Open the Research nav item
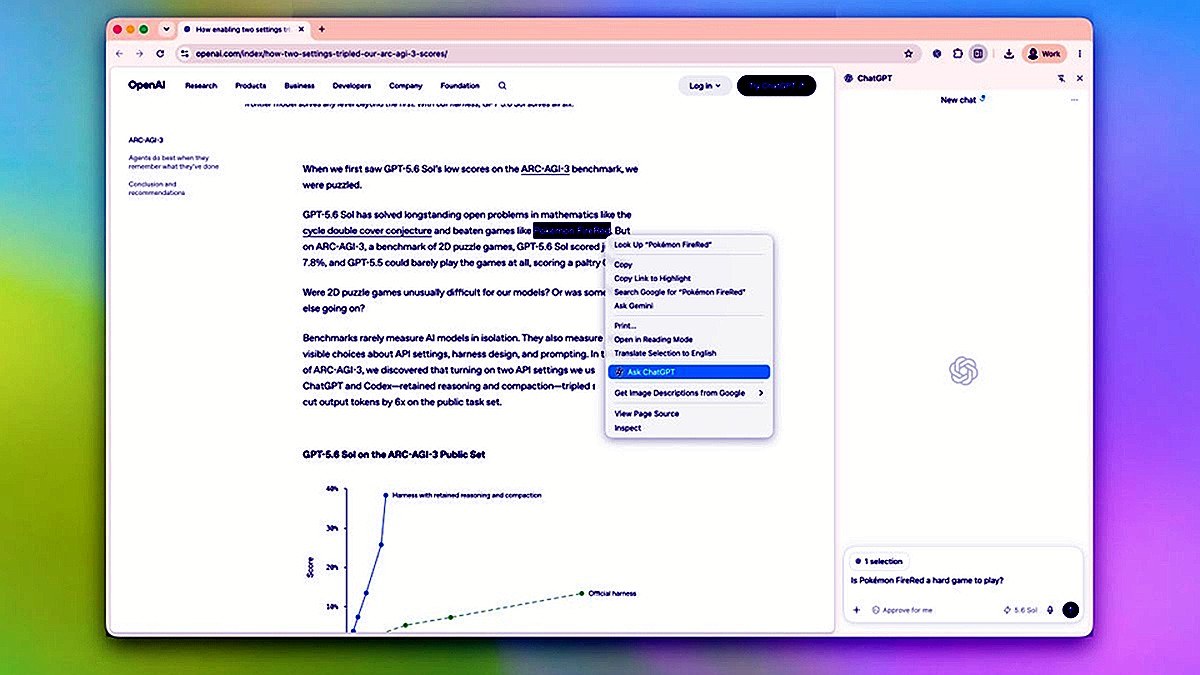 [201, 86]
